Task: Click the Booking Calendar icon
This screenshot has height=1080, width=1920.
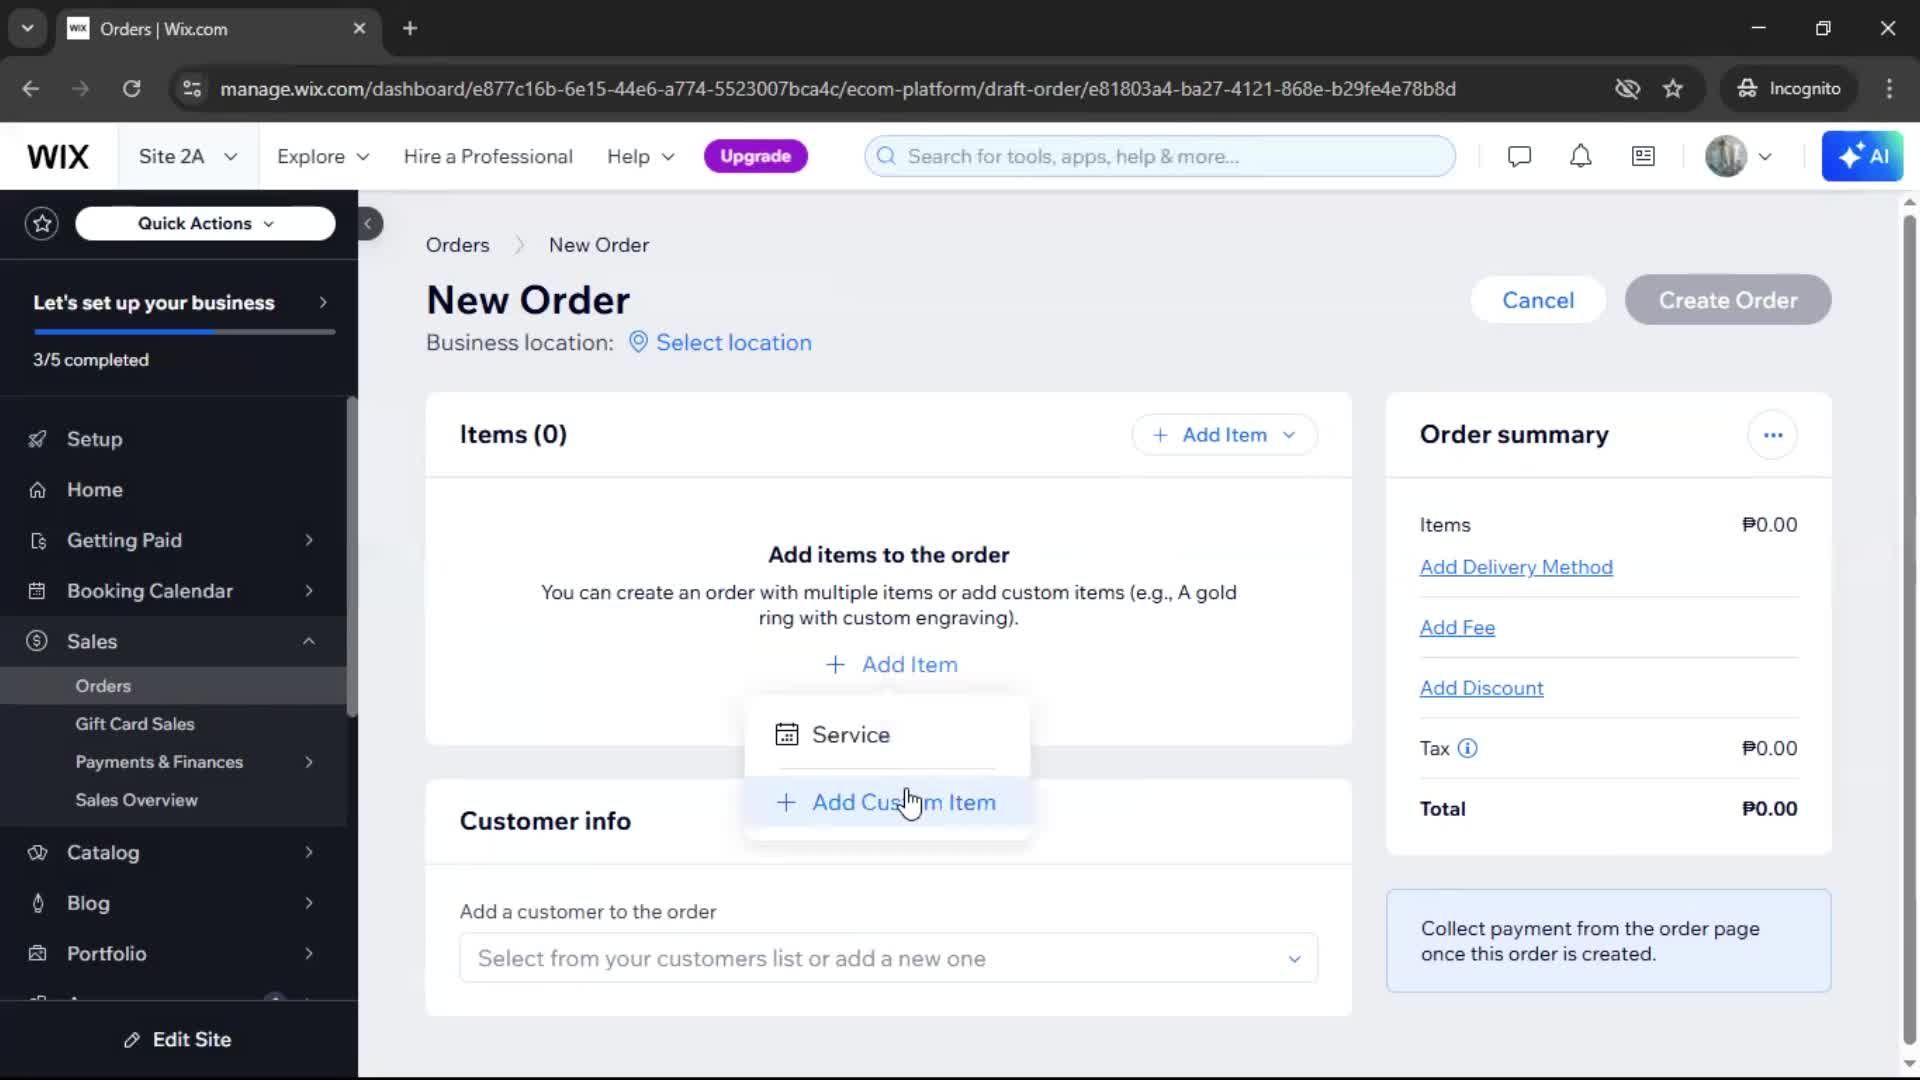Action: coord(37,591)
